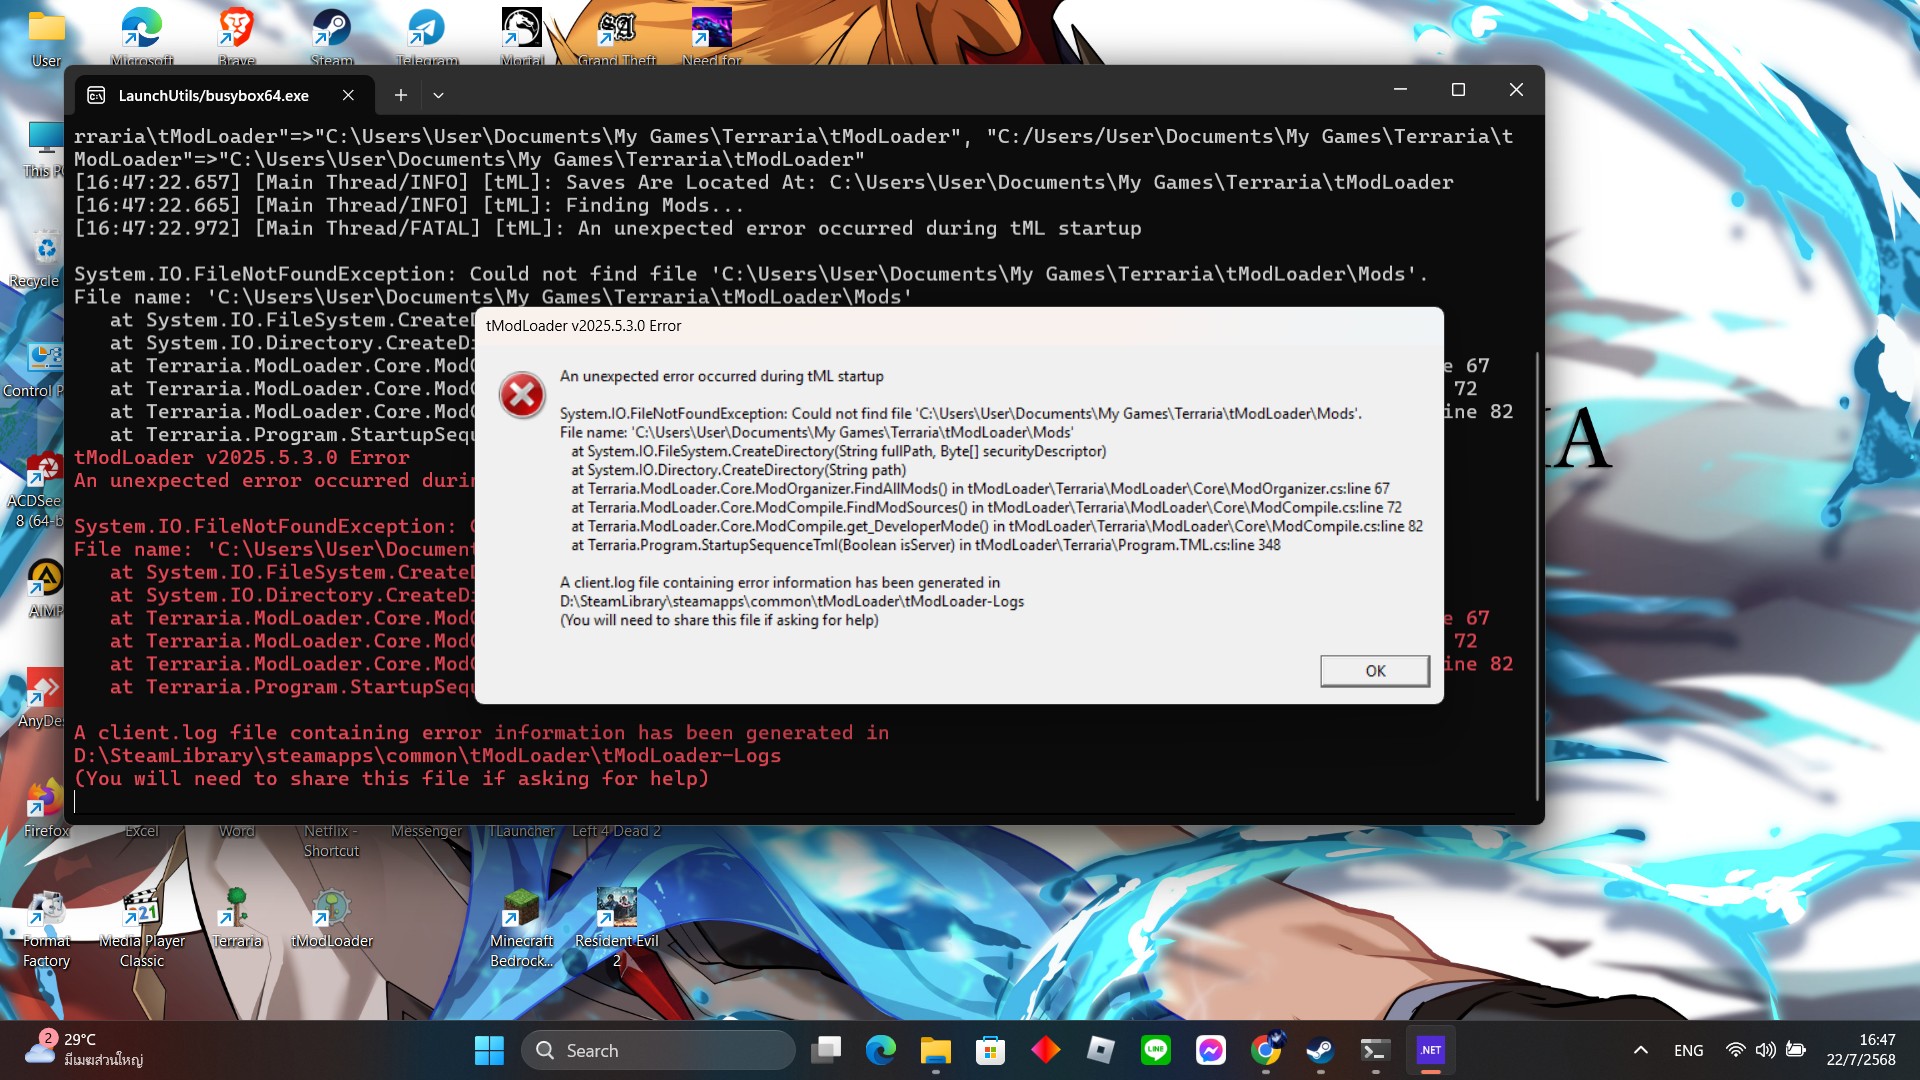
Task: Open the battery tray icon
Action: tap(1796, 1050)
